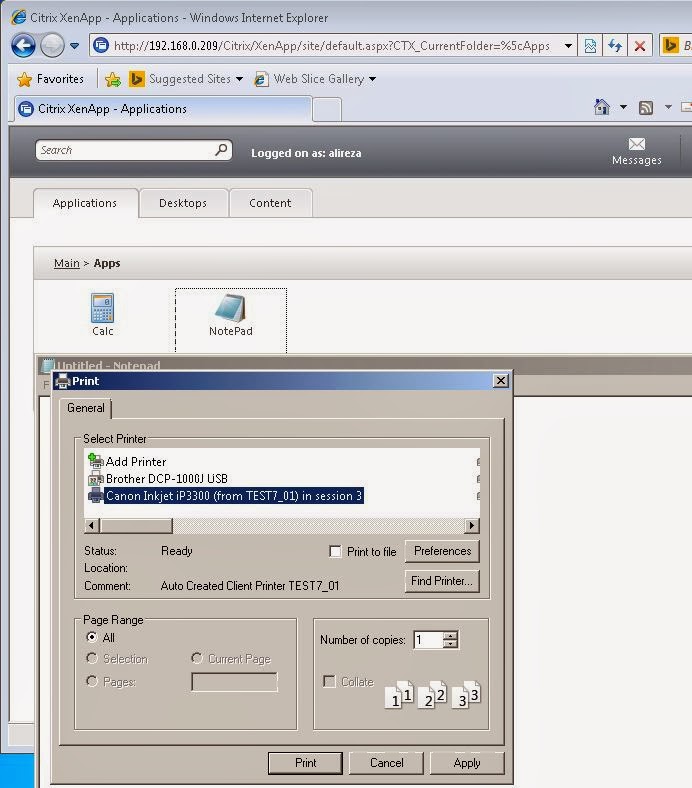Click the browser Back arrow button

tap(23, 46)
